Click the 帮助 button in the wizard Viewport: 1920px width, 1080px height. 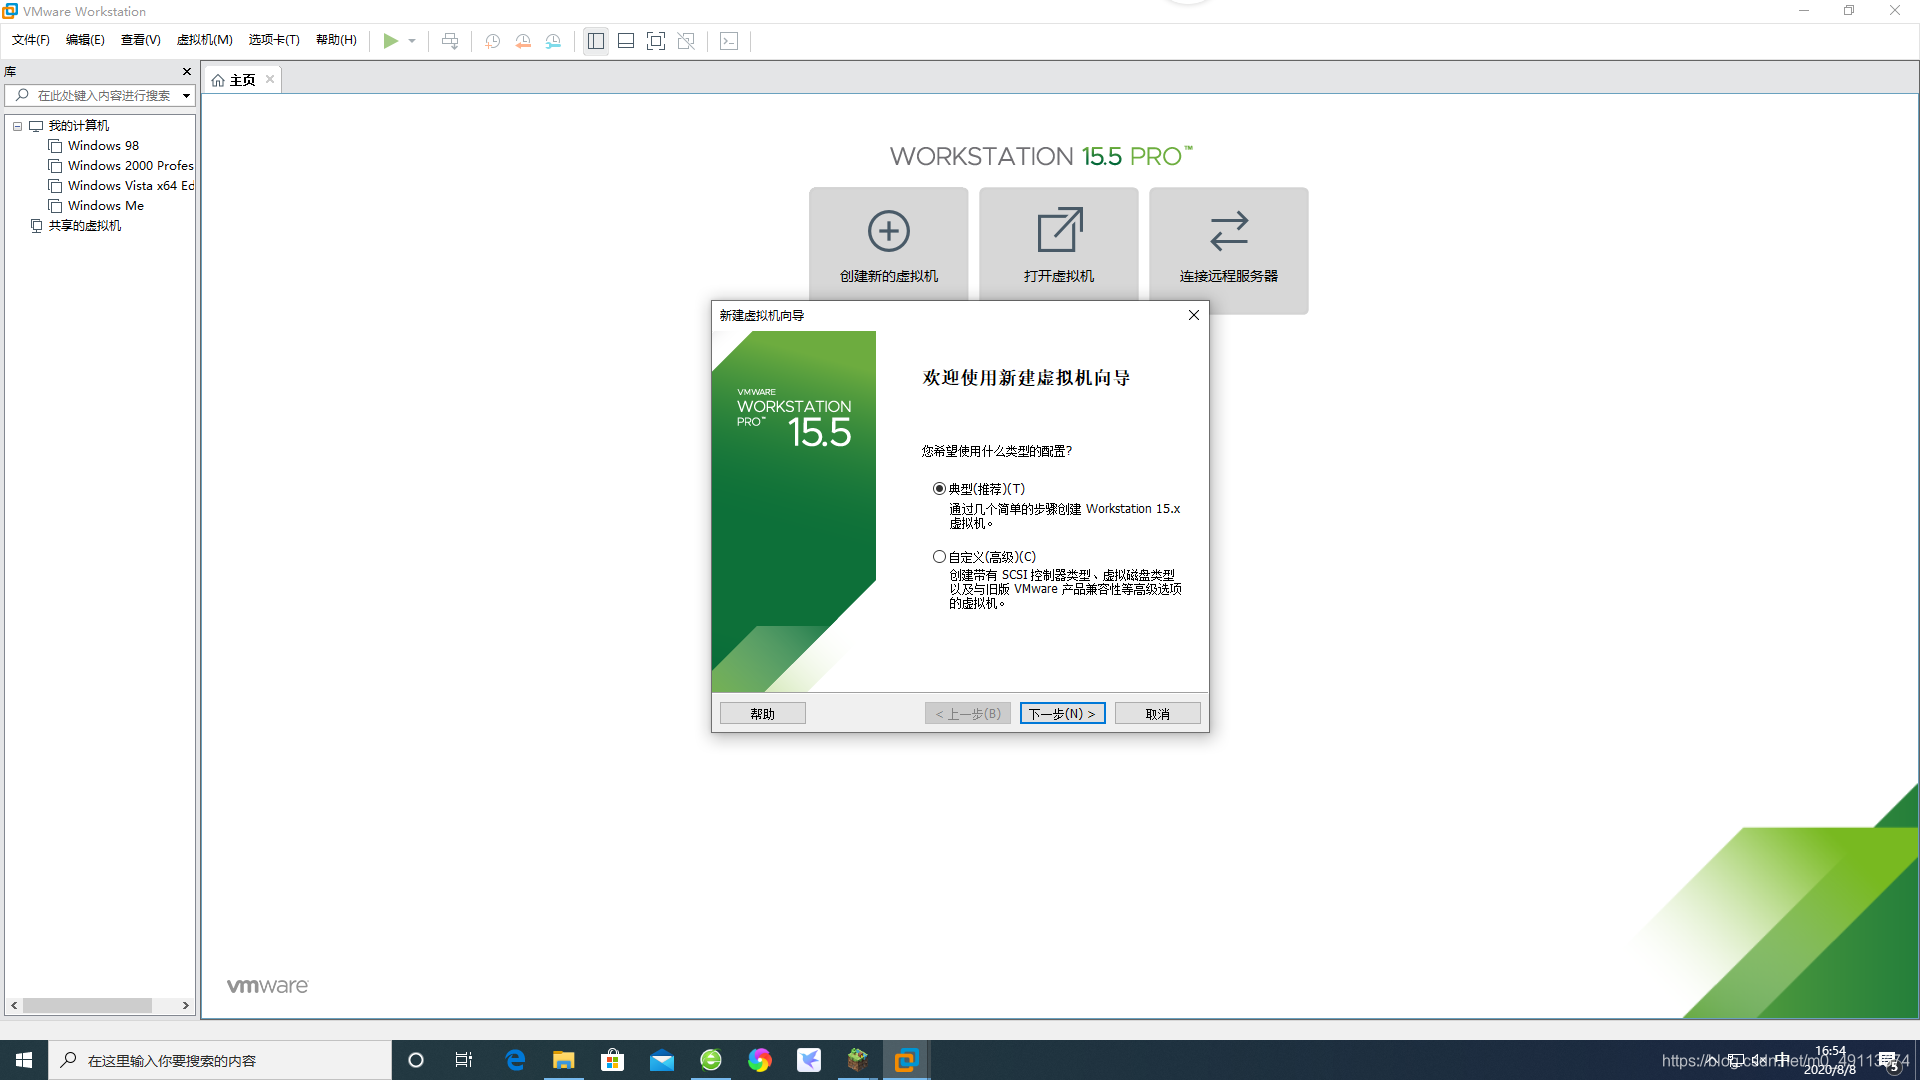(763, 714)
